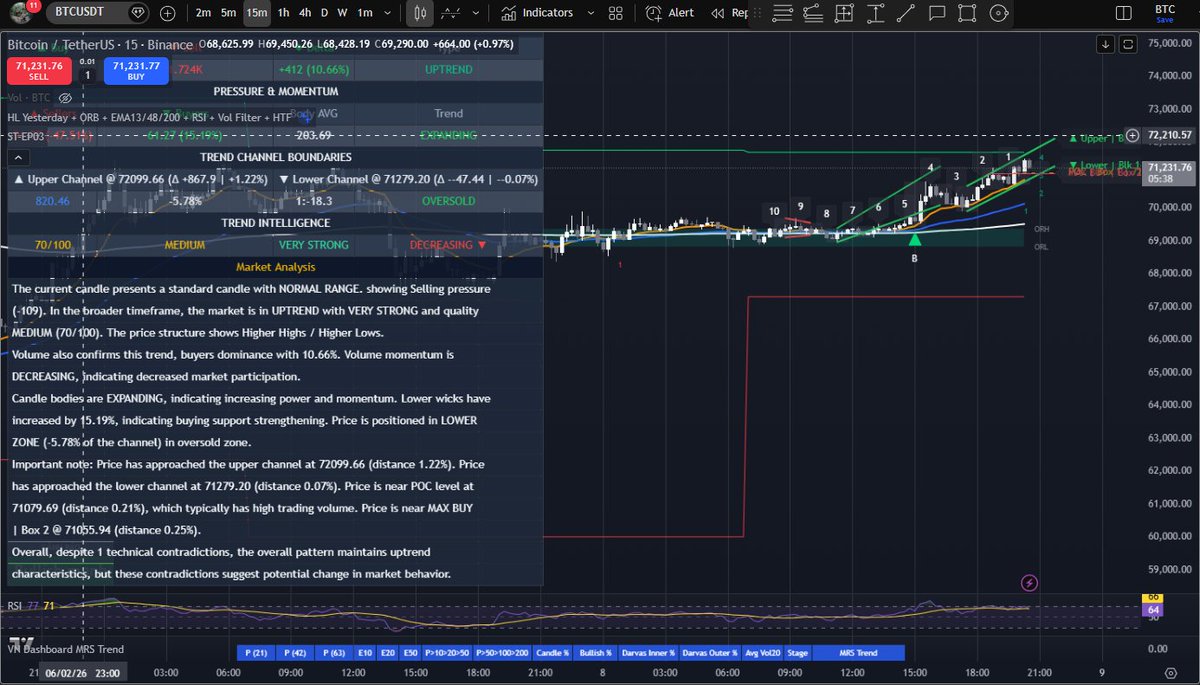Screen dimensions: 1200x685
Task: Select the trend line drawing tool
Action: [906, 13]
